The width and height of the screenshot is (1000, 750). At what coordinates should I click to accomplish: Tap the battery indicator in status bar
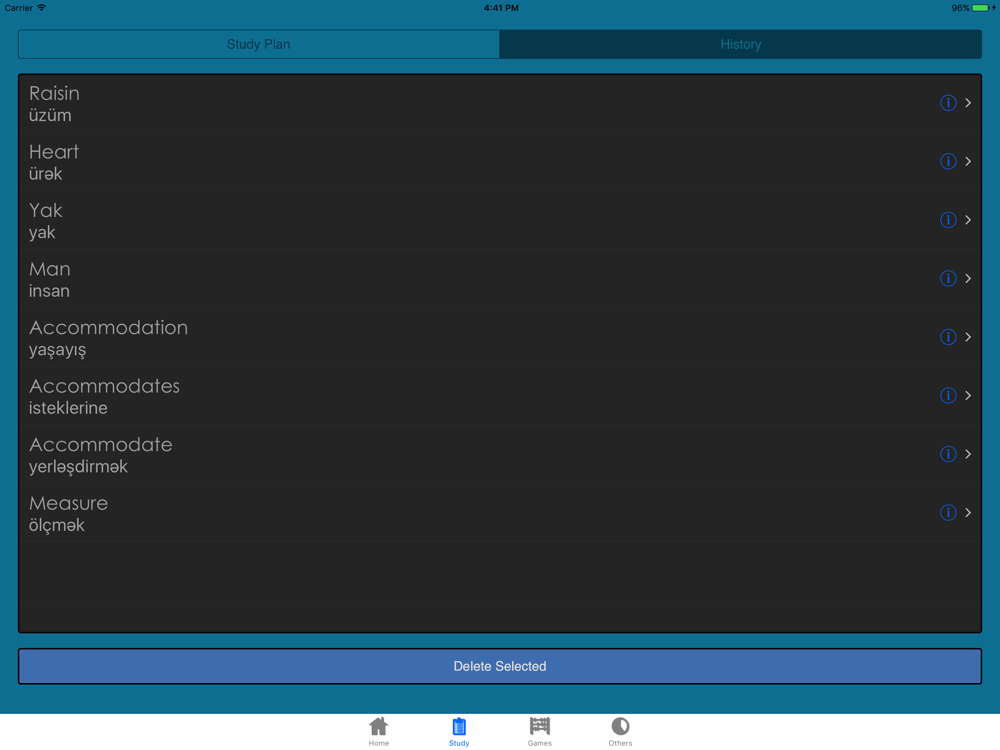980,8
